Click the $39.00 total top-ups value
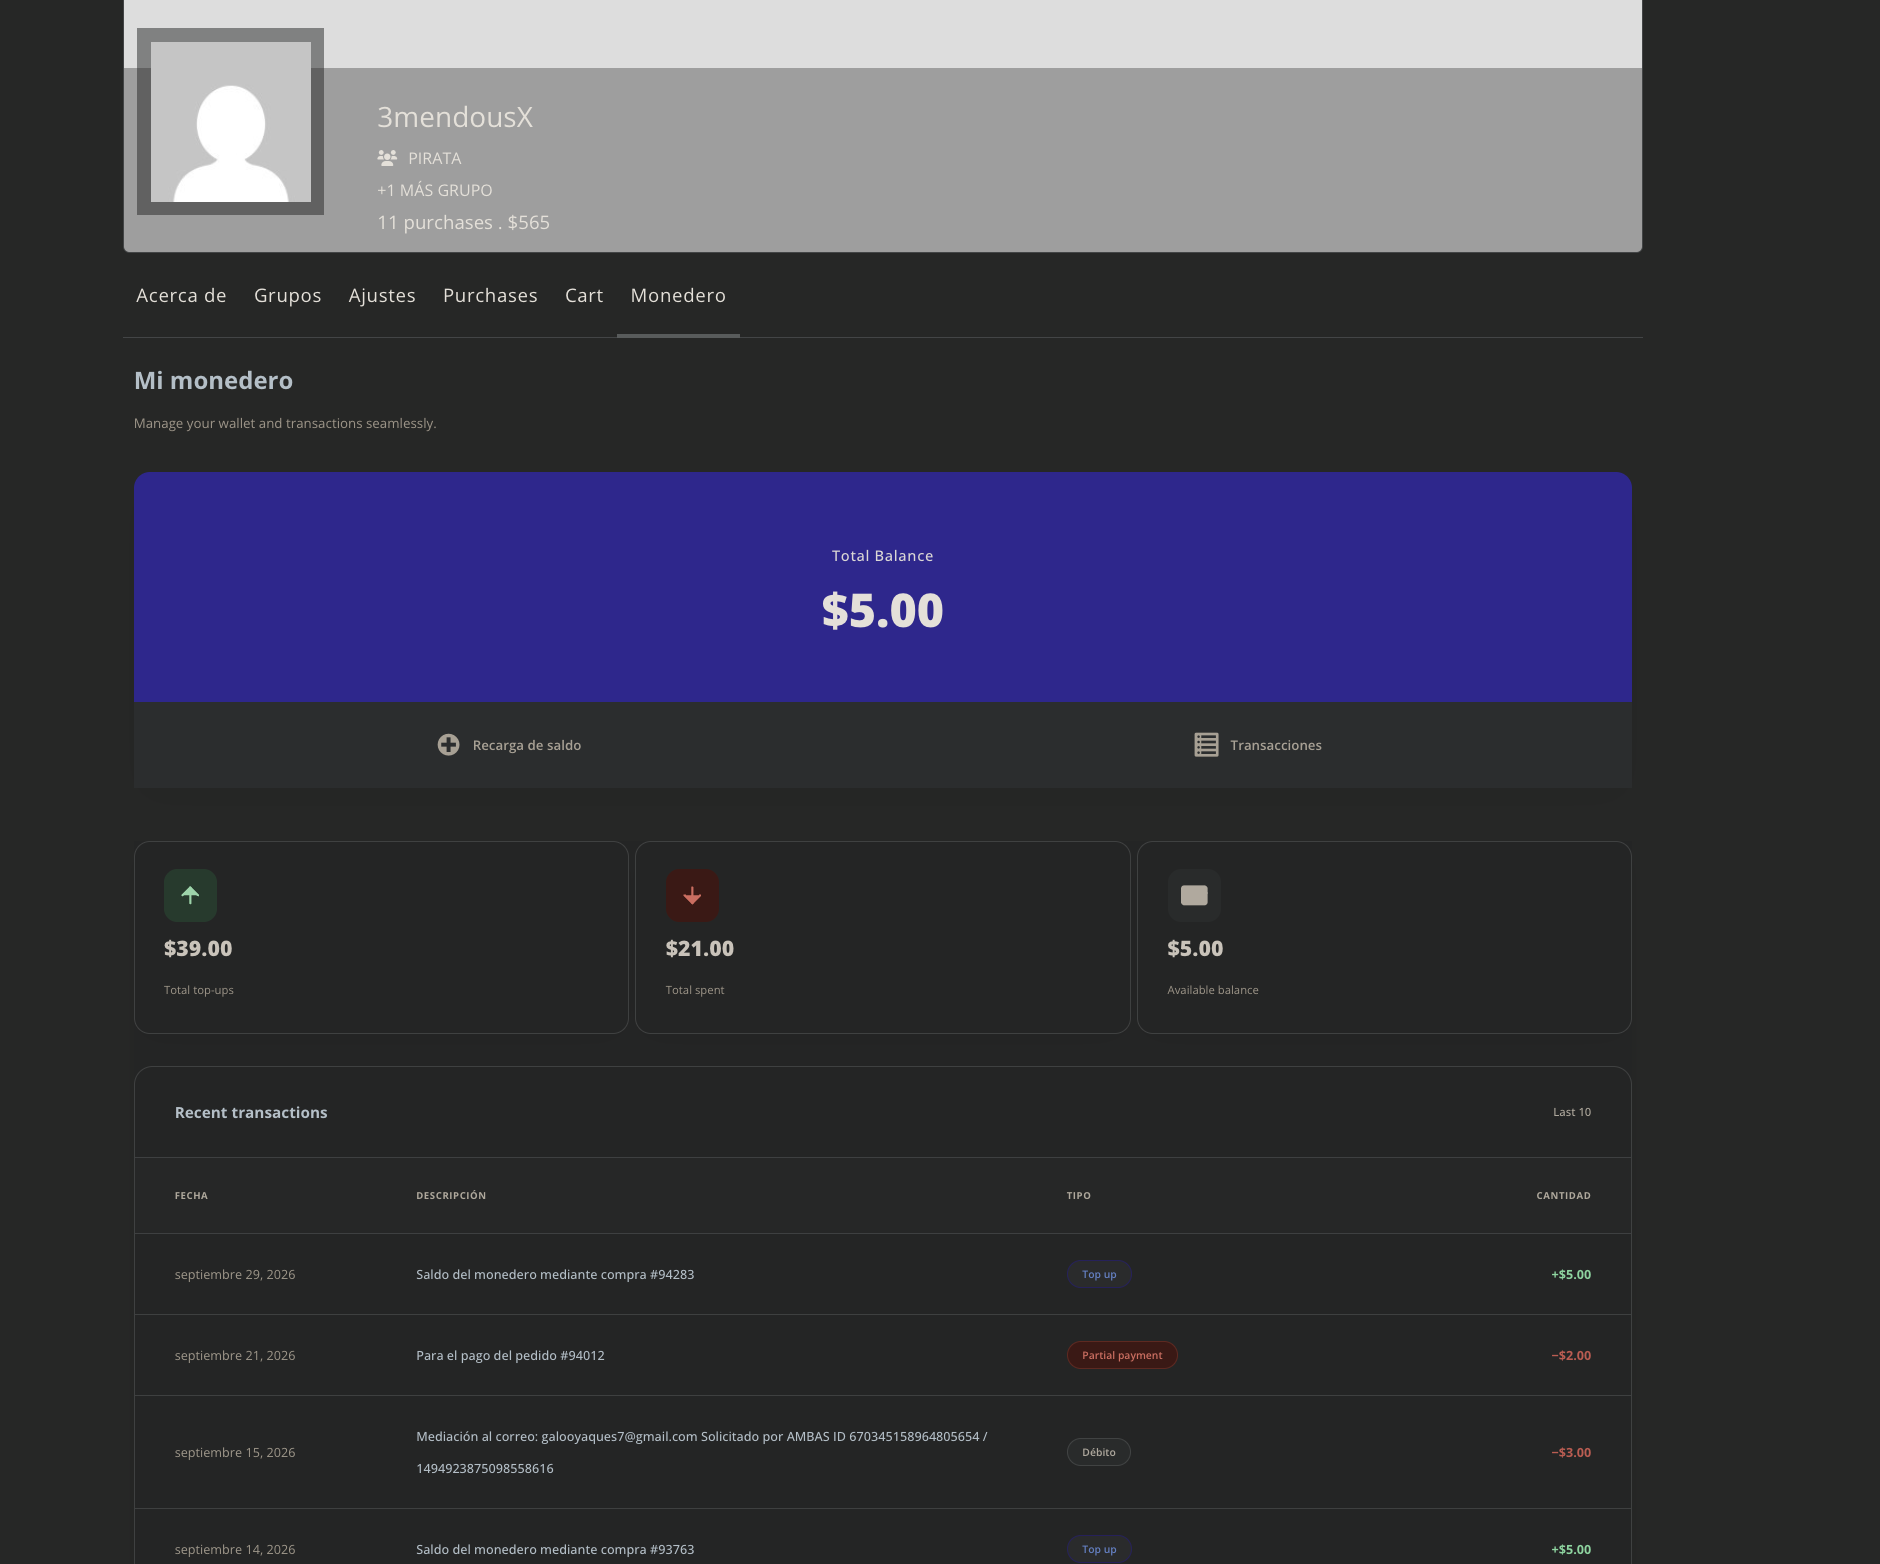This screenshot has width=1880, height=1564. click(198, 948)
